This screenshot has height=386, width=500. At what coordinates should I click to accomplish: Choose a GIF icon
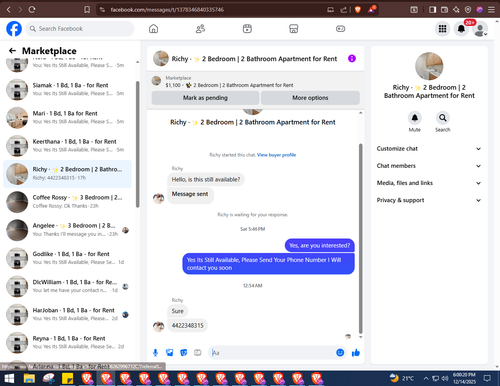198,353
